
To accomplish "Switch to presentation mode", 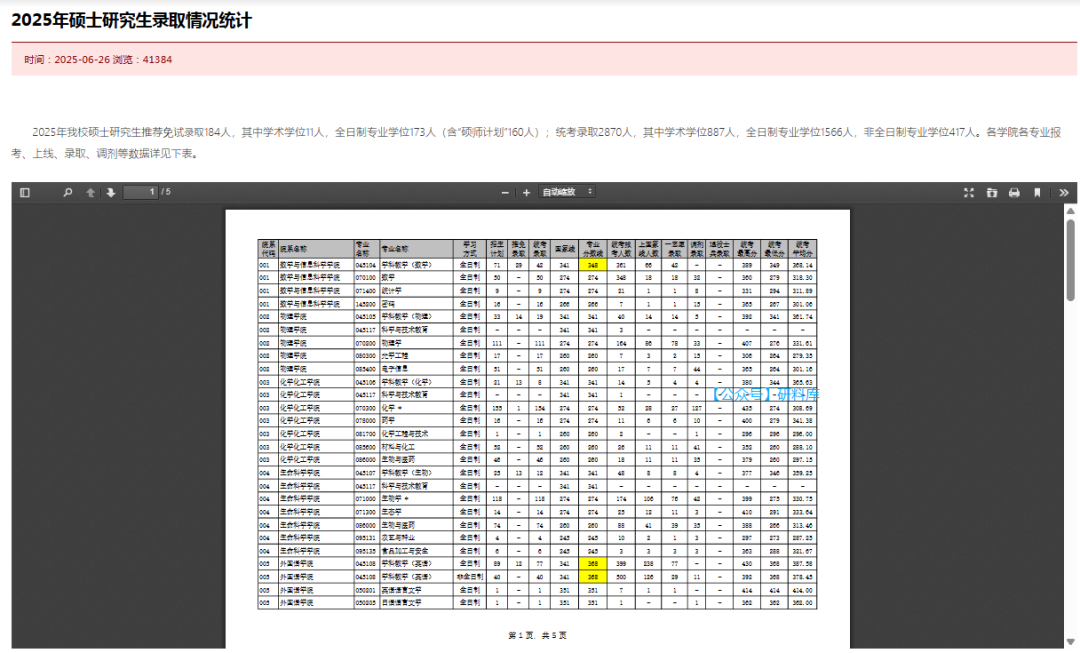I will click(968, 192).
